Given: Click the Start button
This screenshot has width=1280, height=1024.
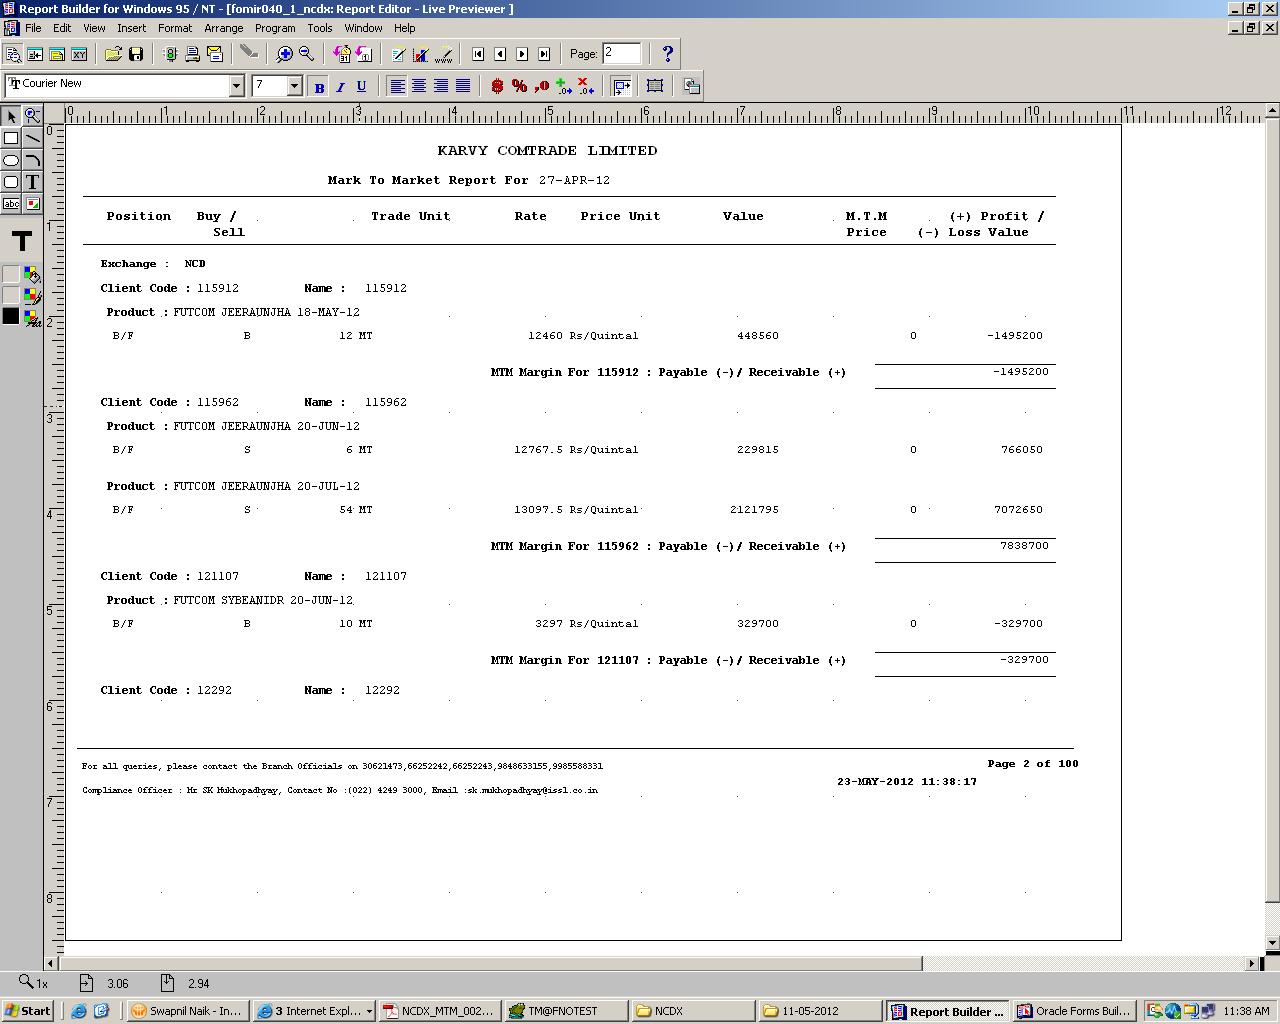Looking at the screenshot, I should coord(27,1011).
